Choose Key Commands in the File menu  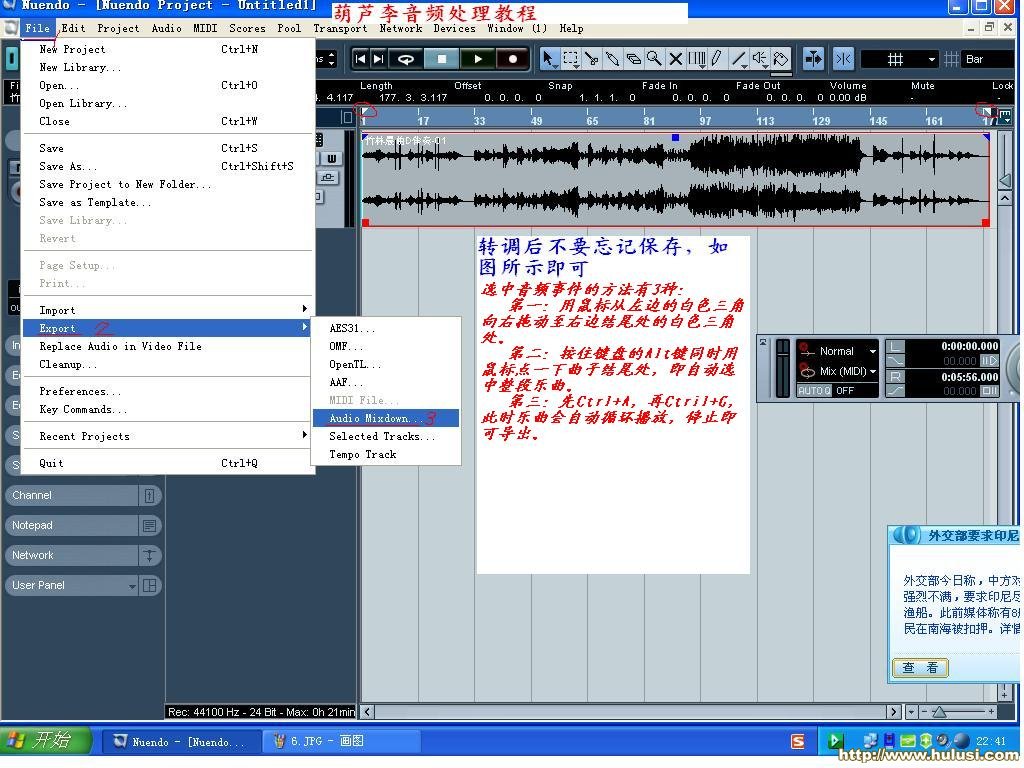coord(167,409)
